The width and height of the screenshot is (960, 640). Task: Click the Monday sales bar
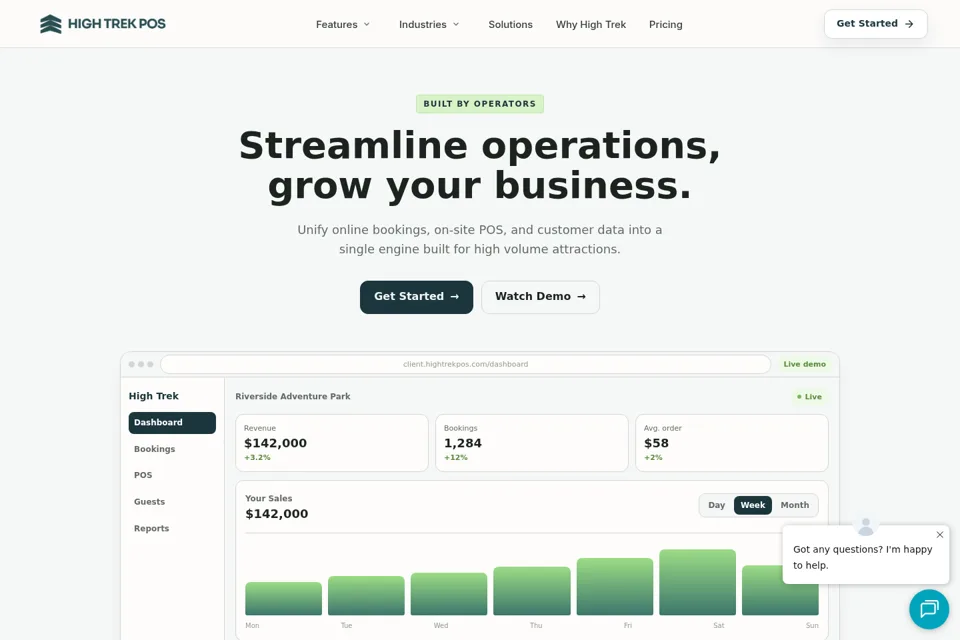(x=283, y=598)
